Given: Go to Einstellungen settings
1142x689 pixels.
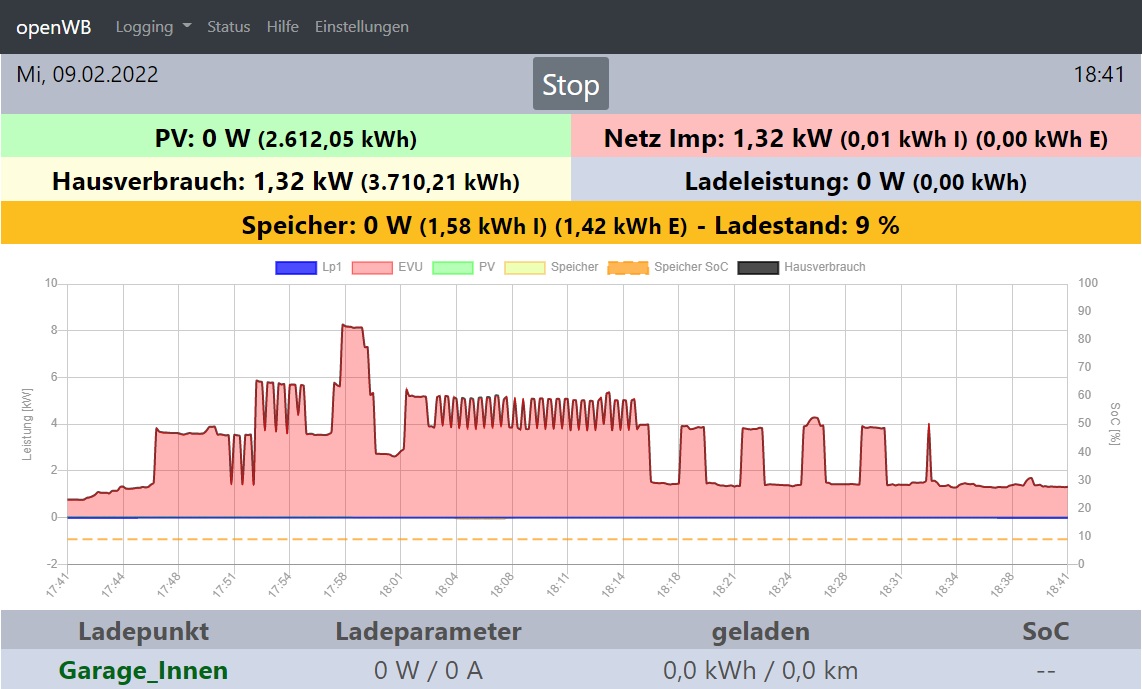Looking at the screenshot, I should (361, 27).
